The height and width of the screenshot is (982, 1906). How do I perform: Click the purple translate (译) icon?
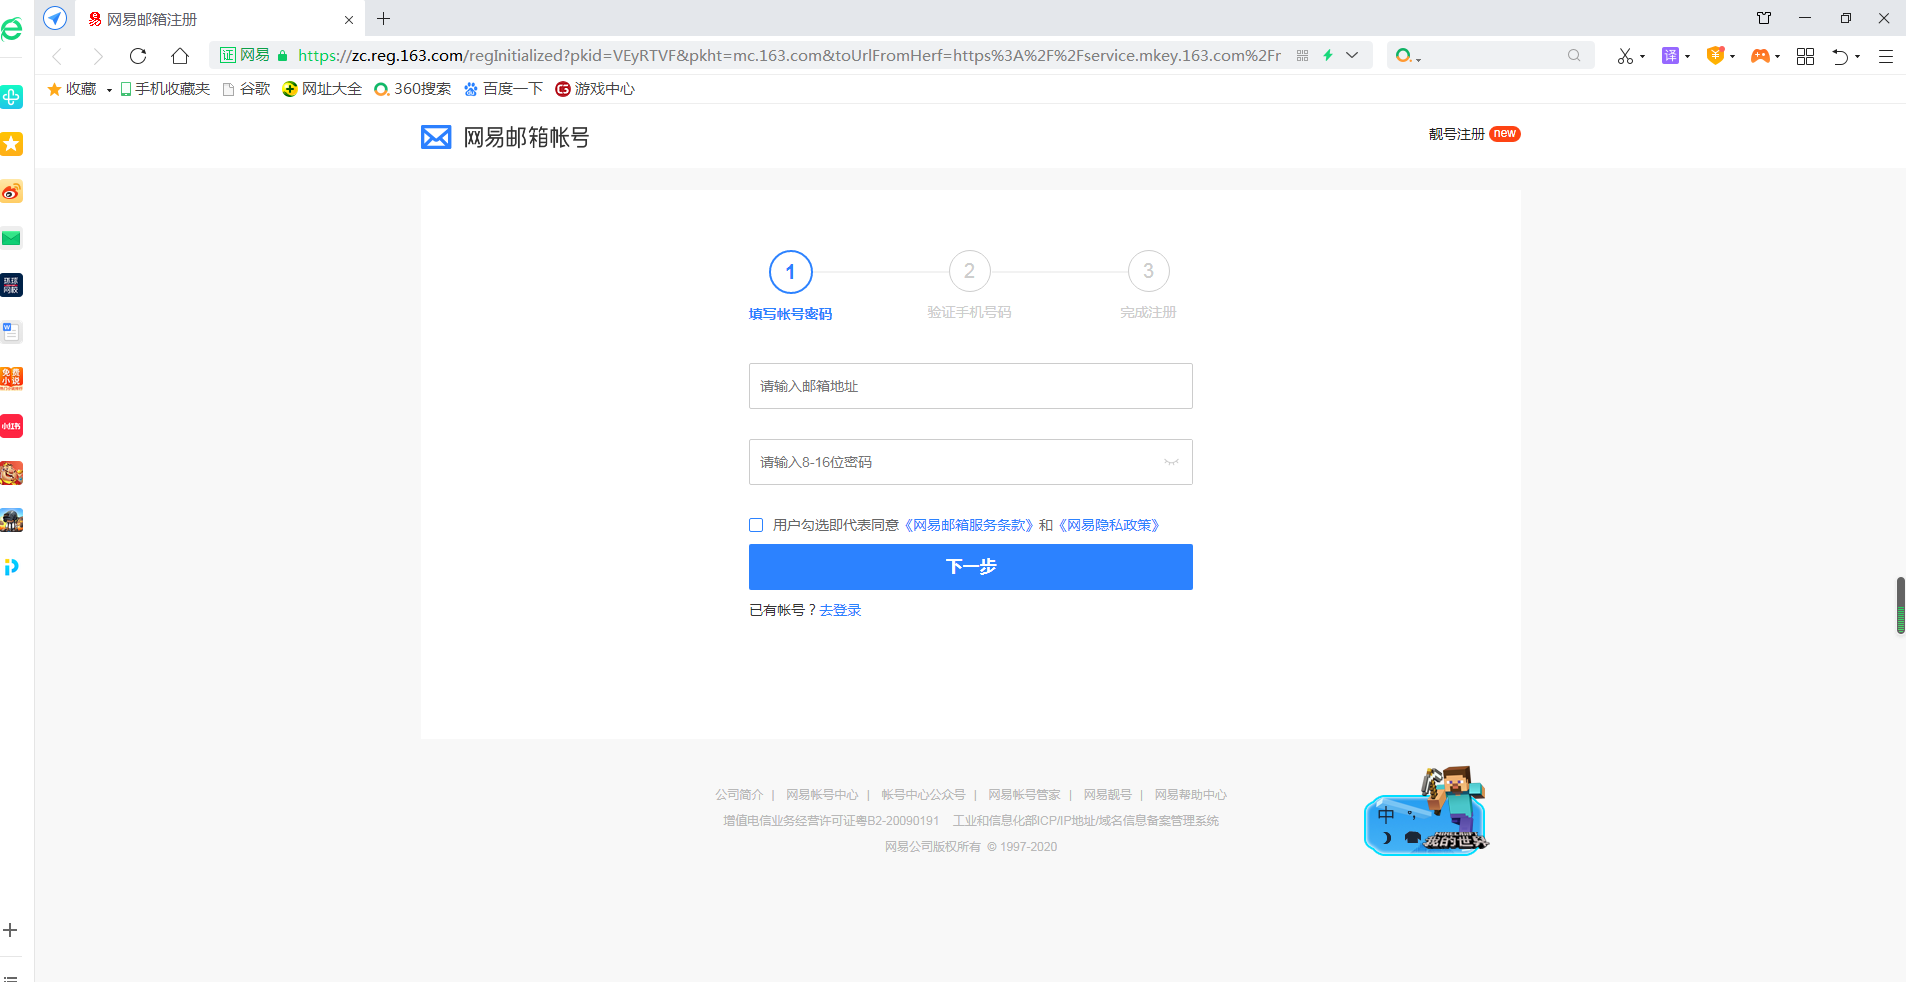(x=1670, y=56)
